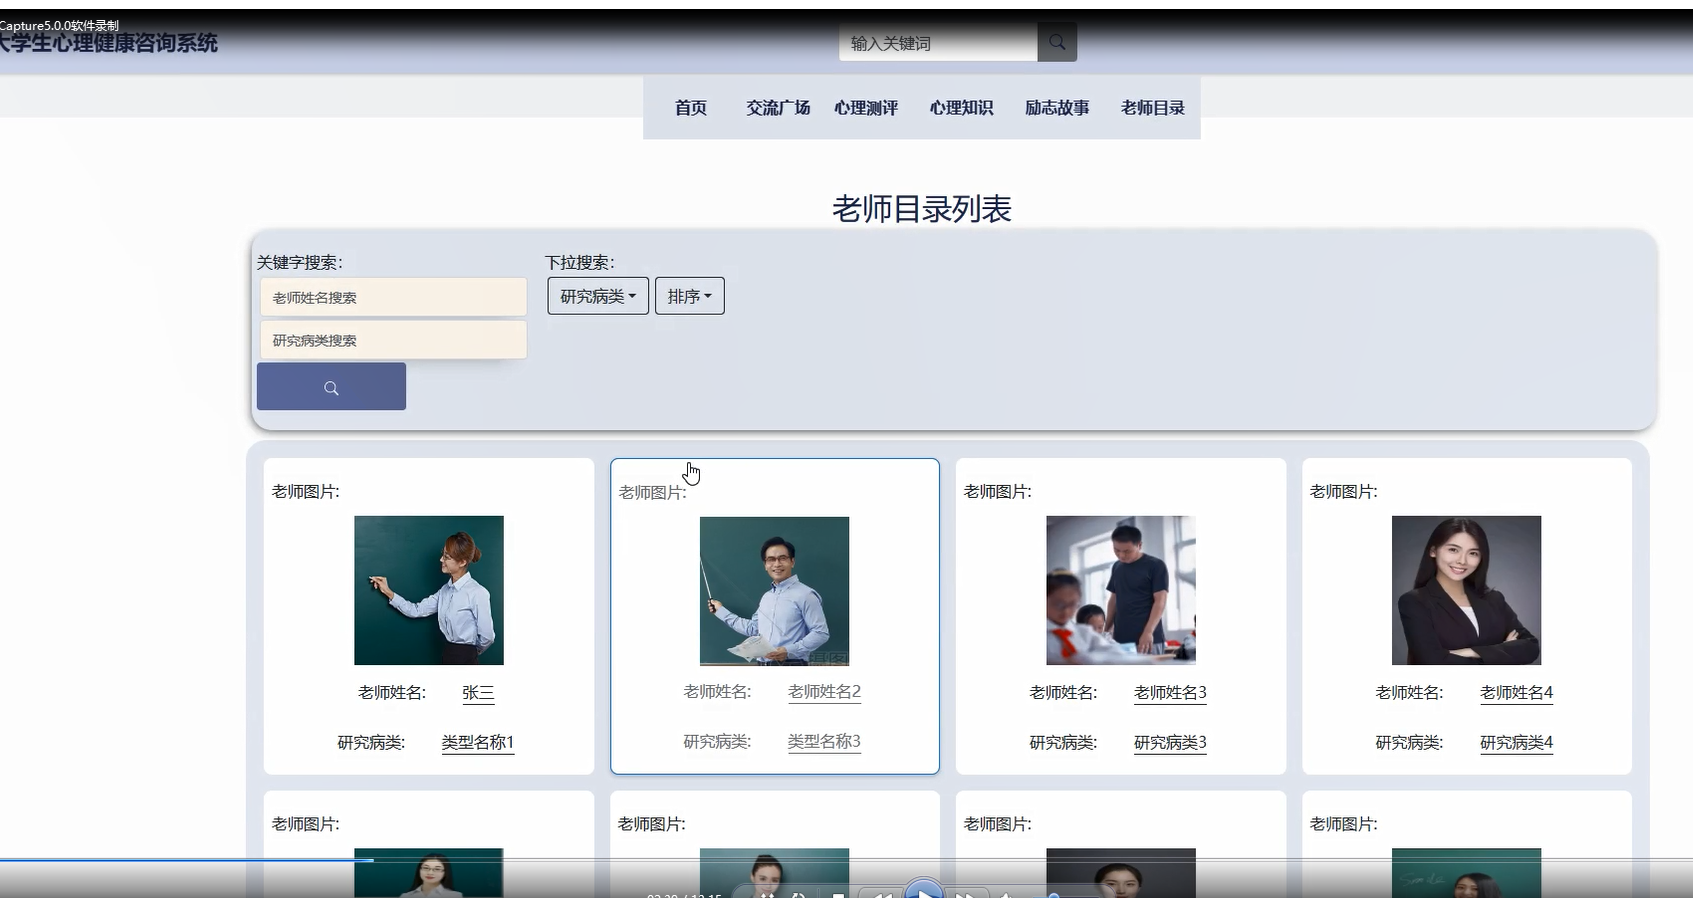Click the 研究病类搜索 input box
The image size is (1693, 898).
click(393, 340)
